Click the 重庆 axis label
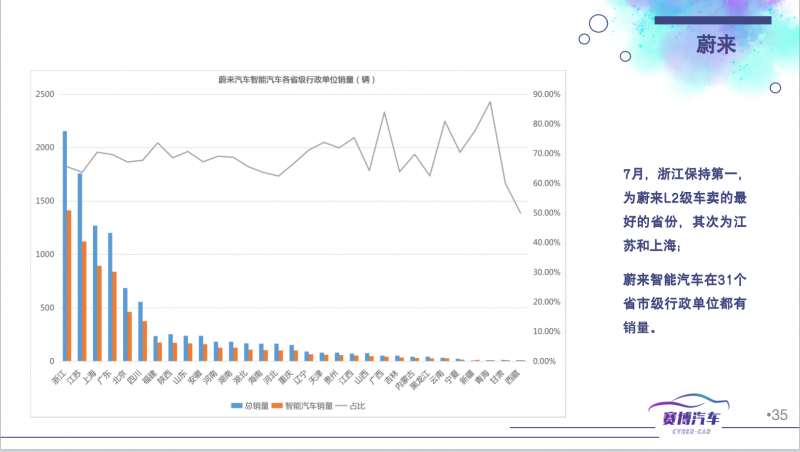 click(286, 376)
